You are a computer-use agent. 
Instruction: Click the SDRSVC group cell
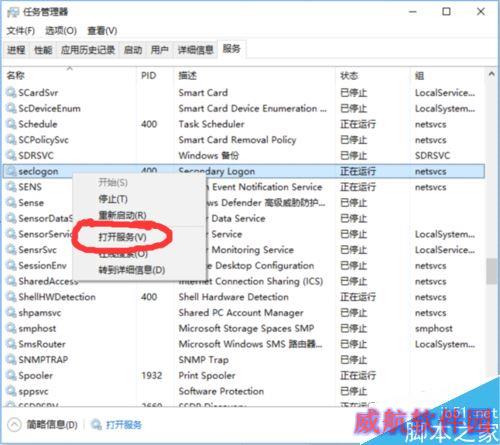point(432,155)
